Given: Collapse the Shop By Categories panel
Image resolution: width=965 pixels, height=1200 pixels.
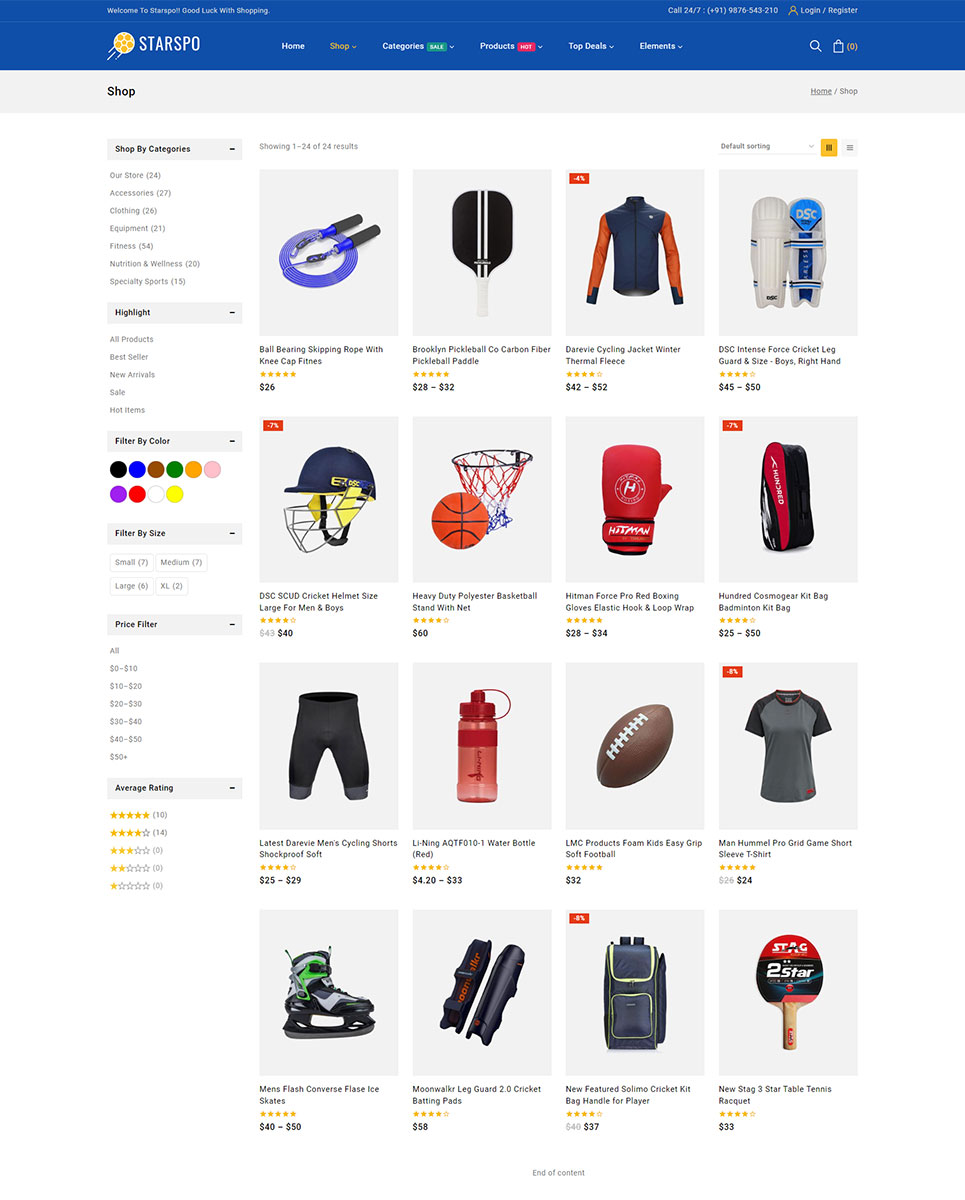Looking at the screenshot, I should point(232,149).
